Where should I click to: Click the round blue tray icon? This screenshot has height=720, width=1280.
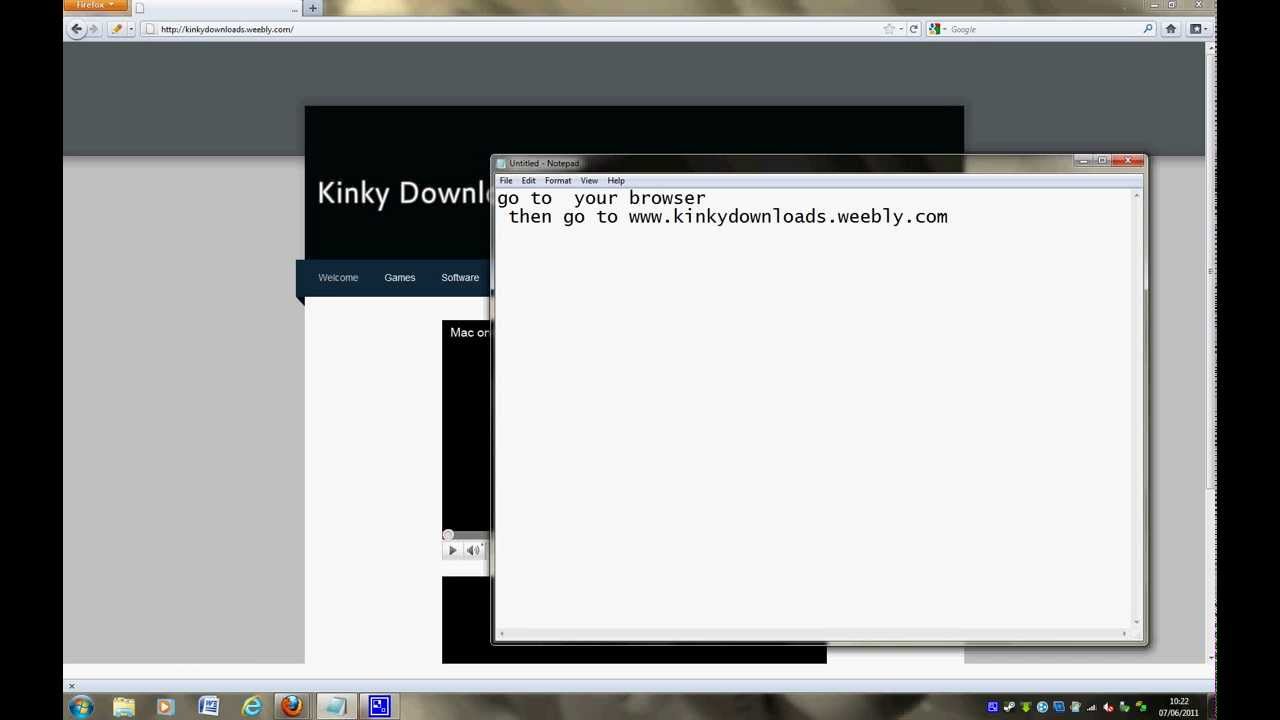point(1042,707)
